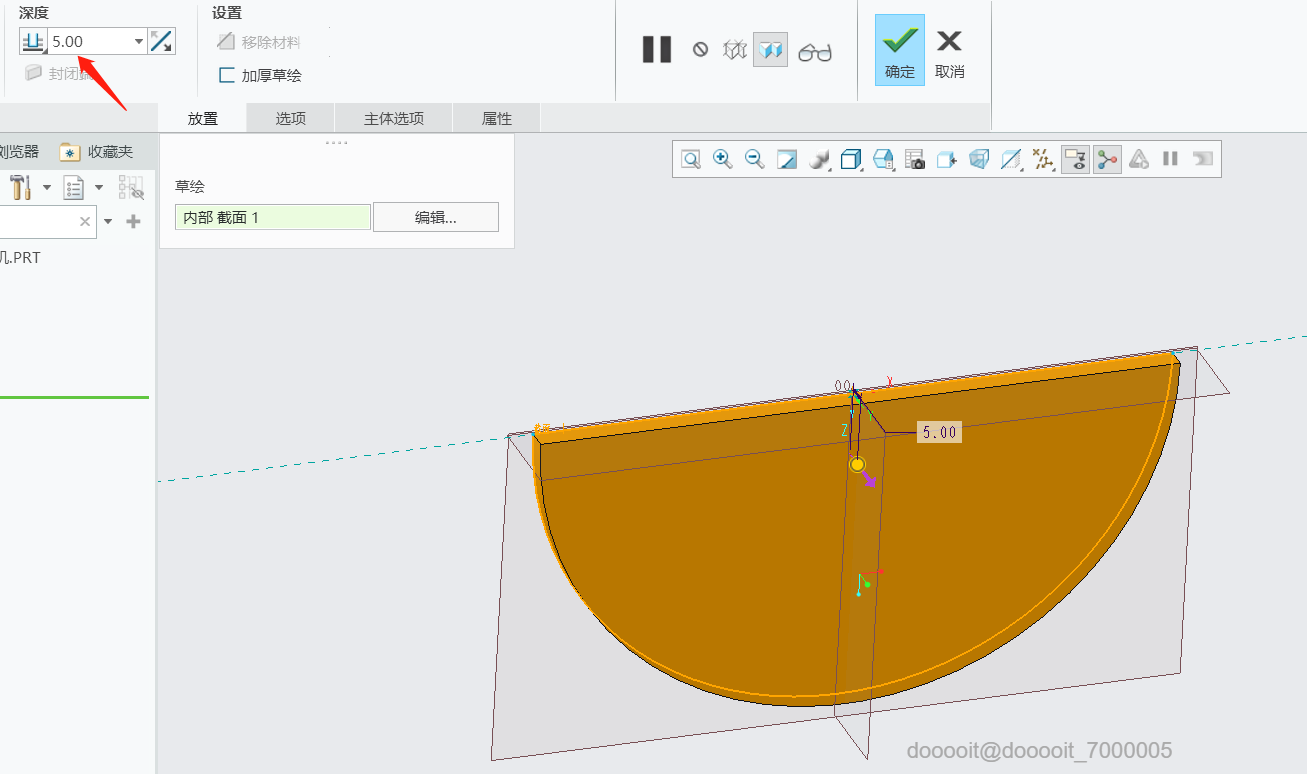Open the search filter dropdown arrow

[x=107, y=222]
